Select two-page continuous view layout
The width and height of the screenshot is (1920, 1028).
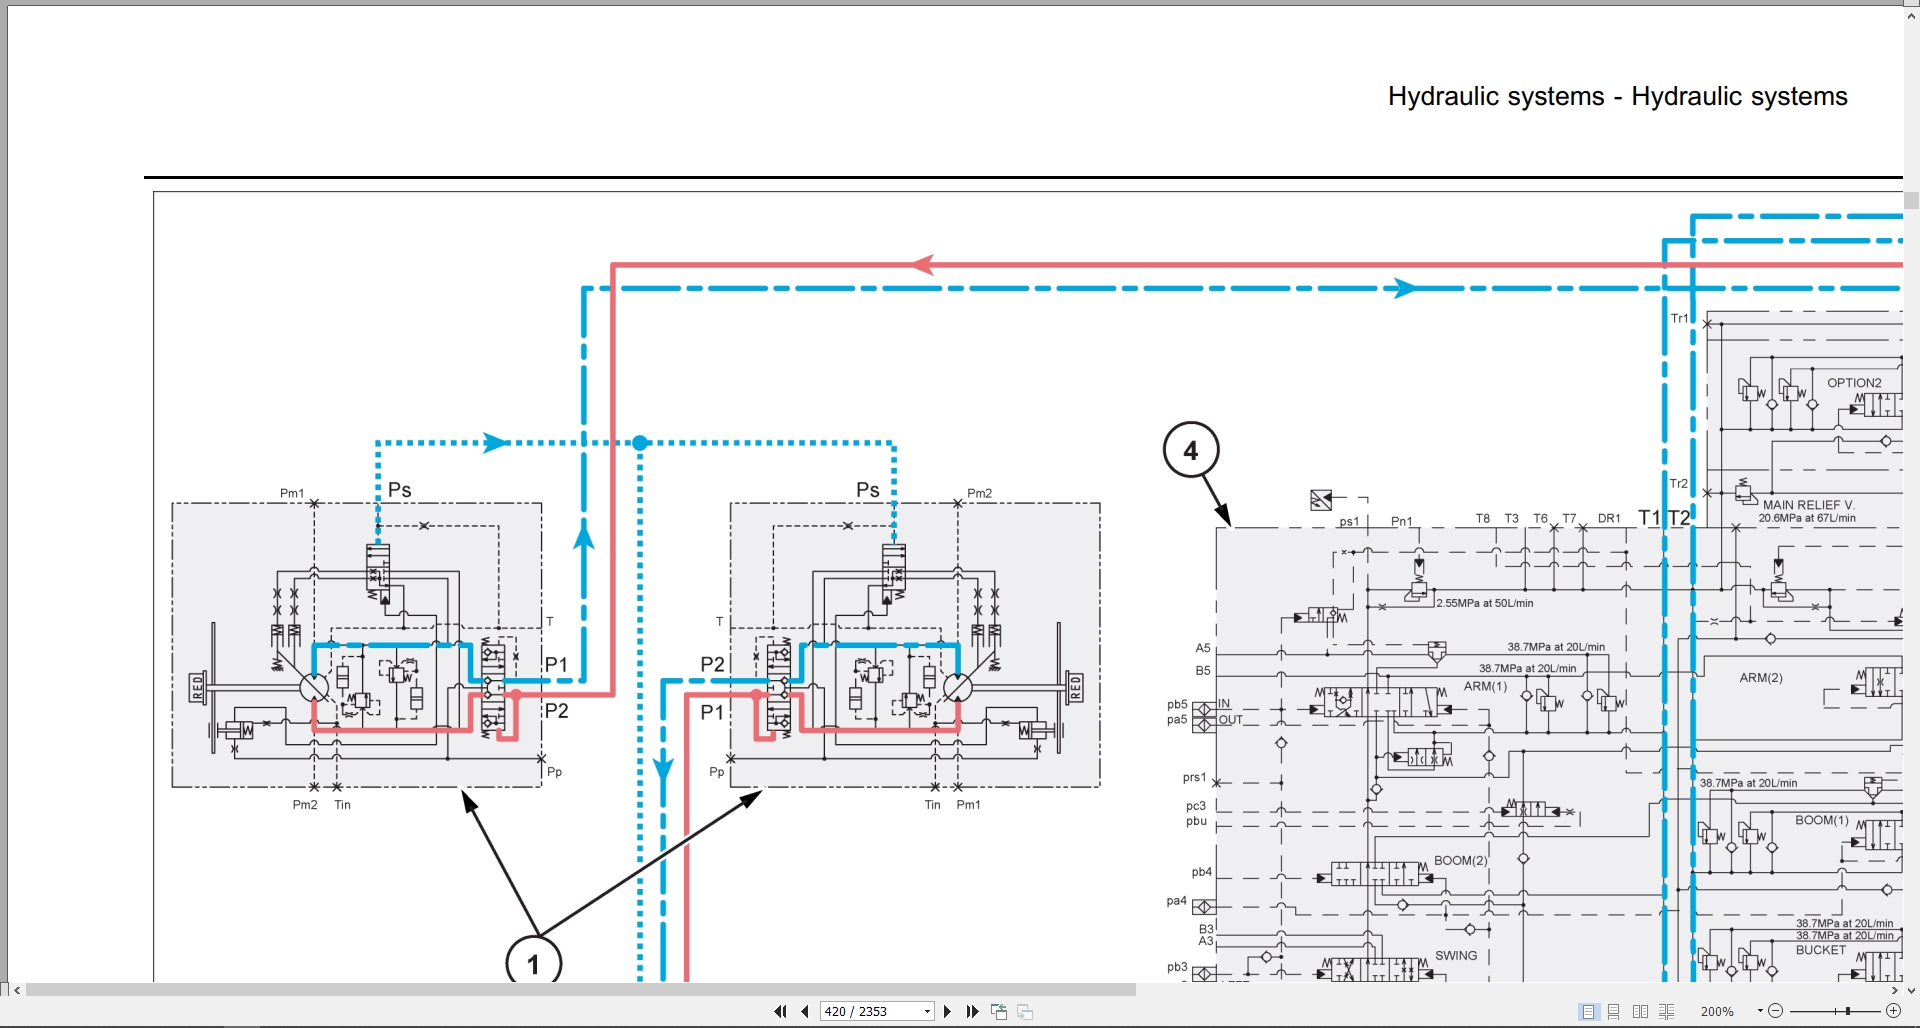click(x=1666, y=1011)
